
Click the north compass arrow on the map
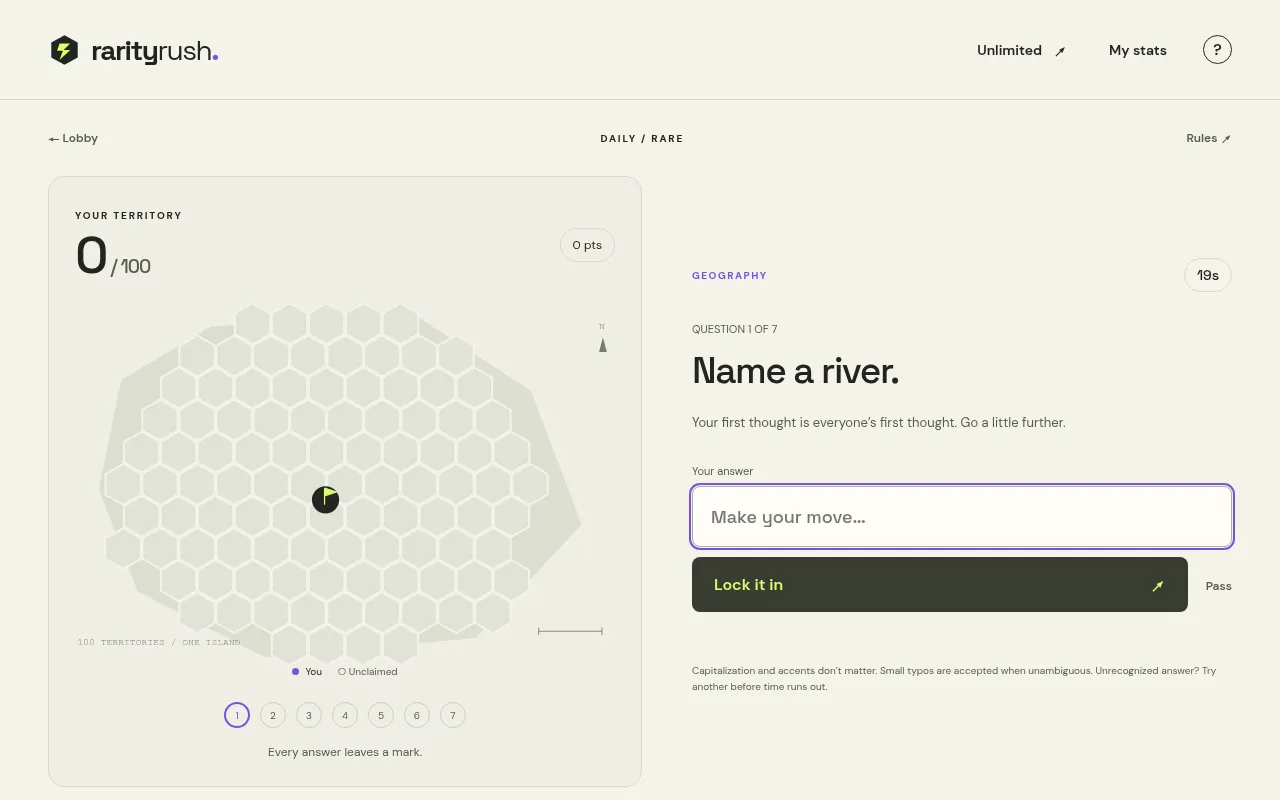[603, 344]
